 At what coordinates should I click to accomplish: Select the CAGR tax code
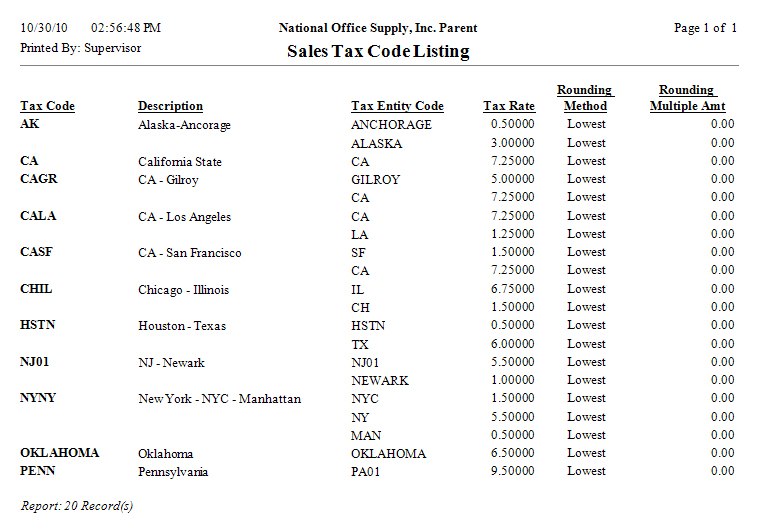pyautogui.click(x=39, y=180)
